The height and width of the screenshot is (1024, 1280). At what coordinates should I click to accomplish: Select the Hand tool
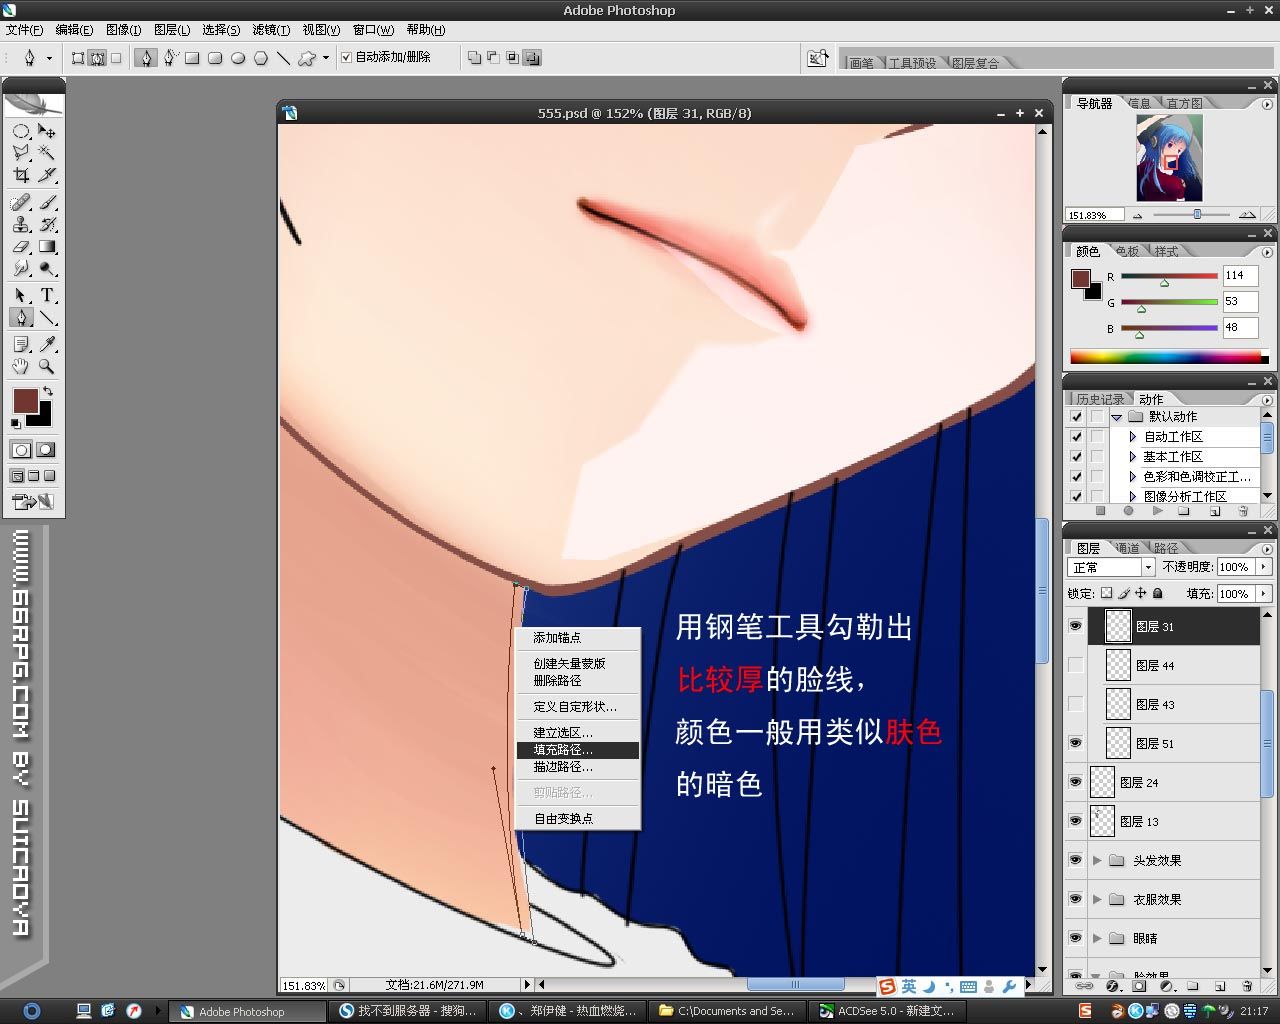[x=21, y=366]
